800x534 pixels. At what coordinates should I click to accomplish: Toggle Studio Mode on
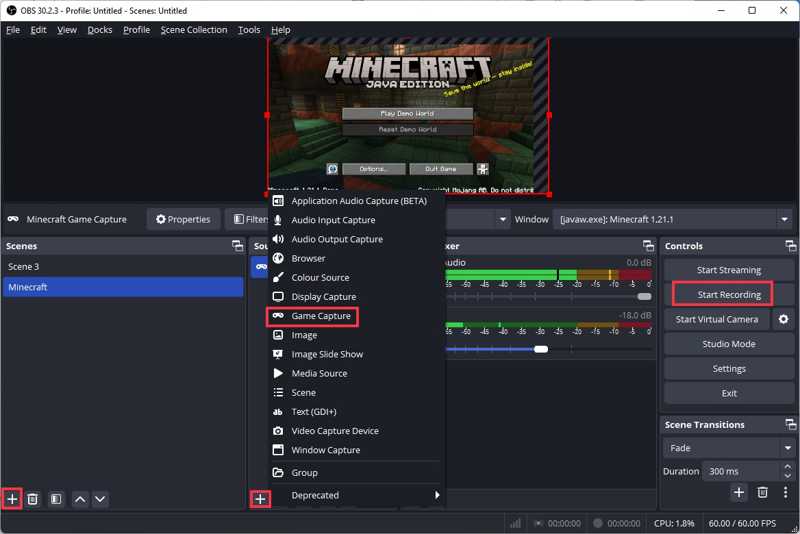tap(728, 344)
